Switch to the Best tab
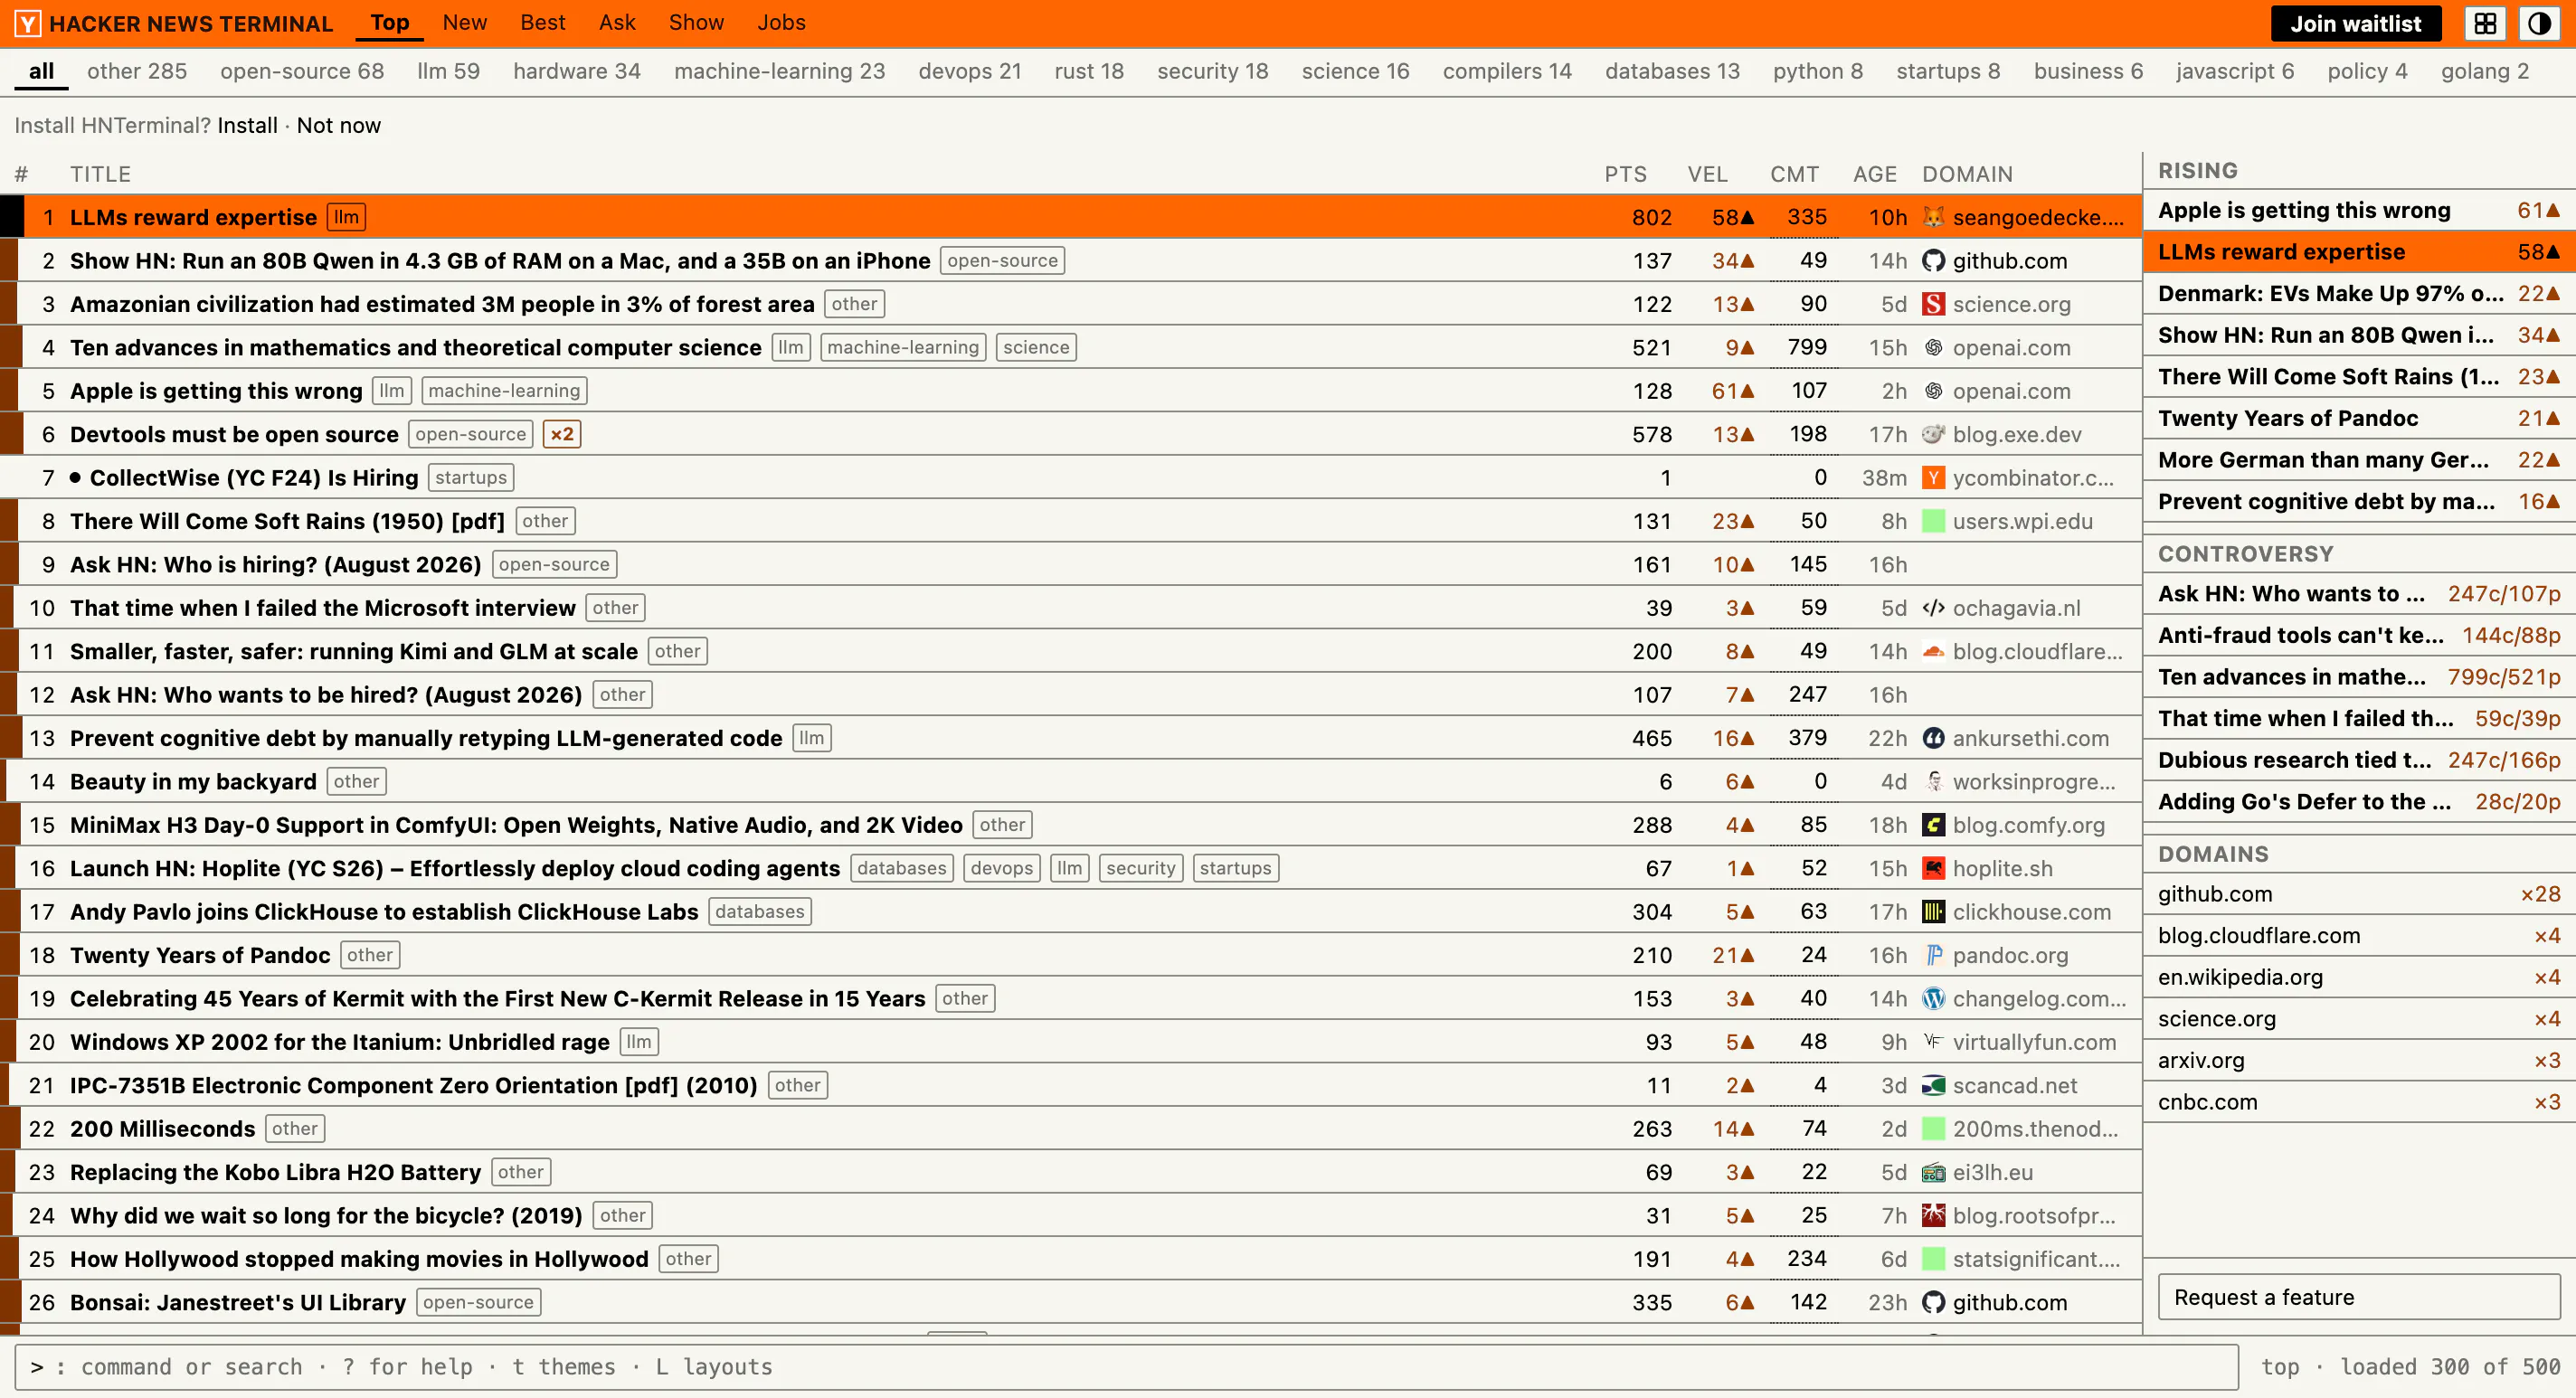Screen dimensions: 2576x1398 click(543, 22)
